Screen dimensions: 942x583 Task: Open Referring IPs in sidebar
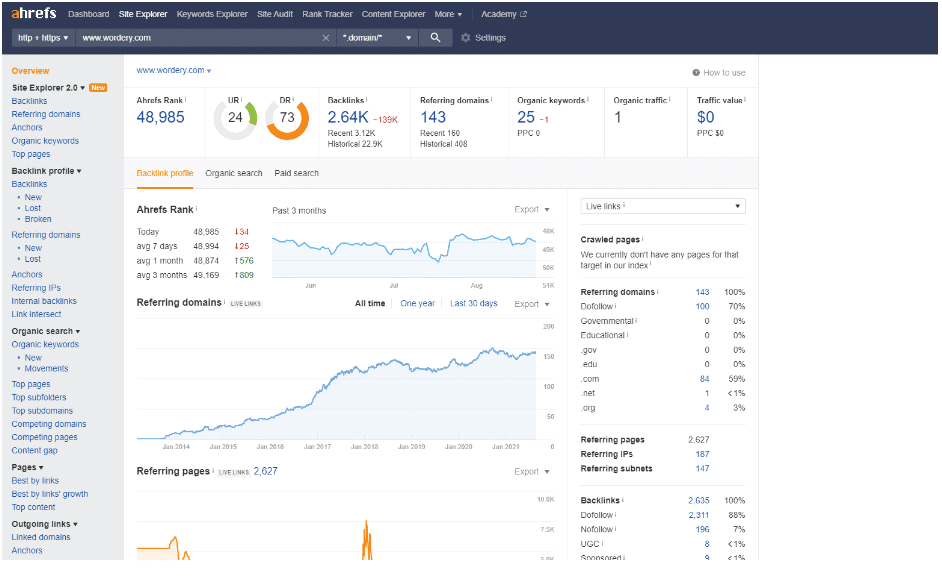[x=36, y=288]
